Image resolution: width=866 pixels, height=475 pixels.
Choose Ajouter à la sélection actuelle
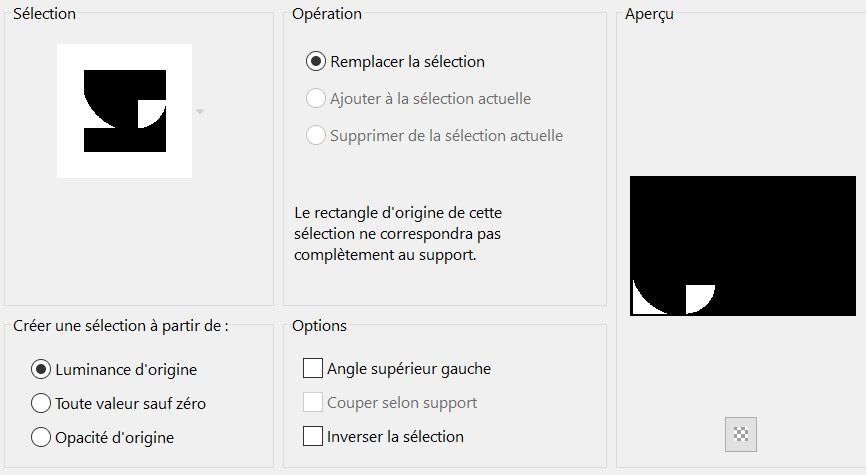(316, 99)
